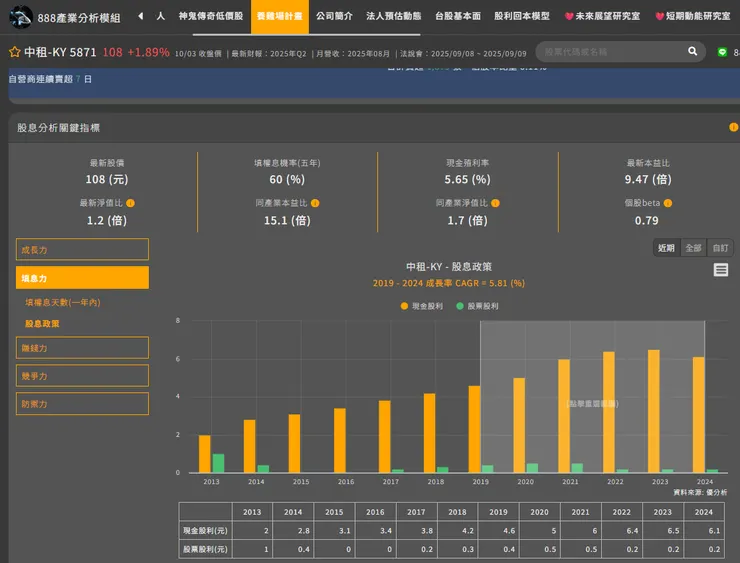Switch to the 台股基本面 tab
The height and width of the screenshot is (563, 740).
[x=458, y=16]
